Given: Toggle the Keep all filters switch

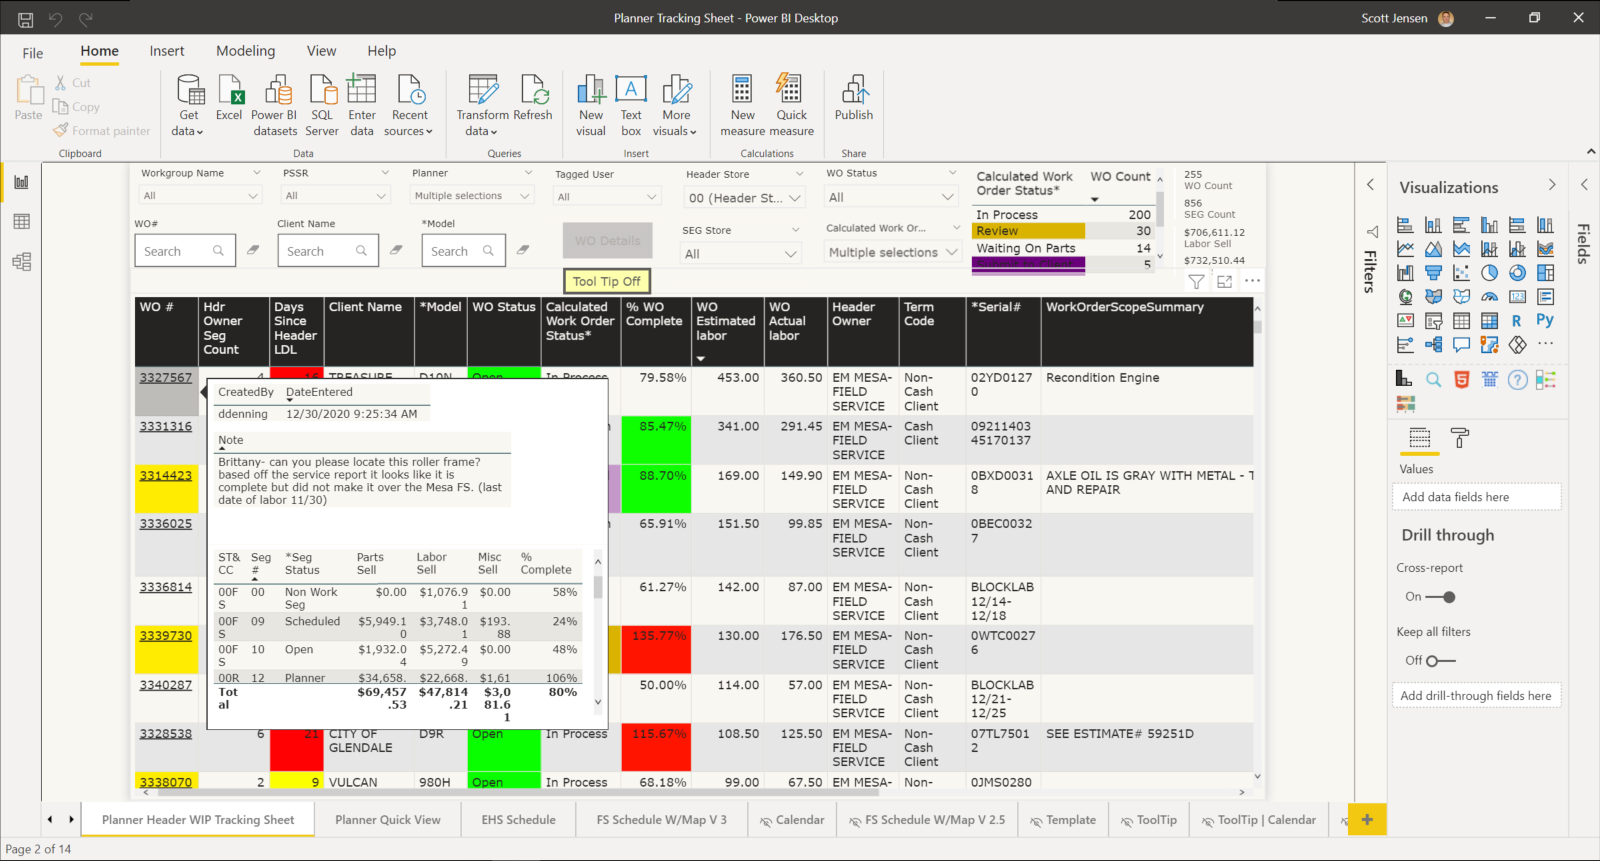Looking at the screenshot, I should 1441,661.
